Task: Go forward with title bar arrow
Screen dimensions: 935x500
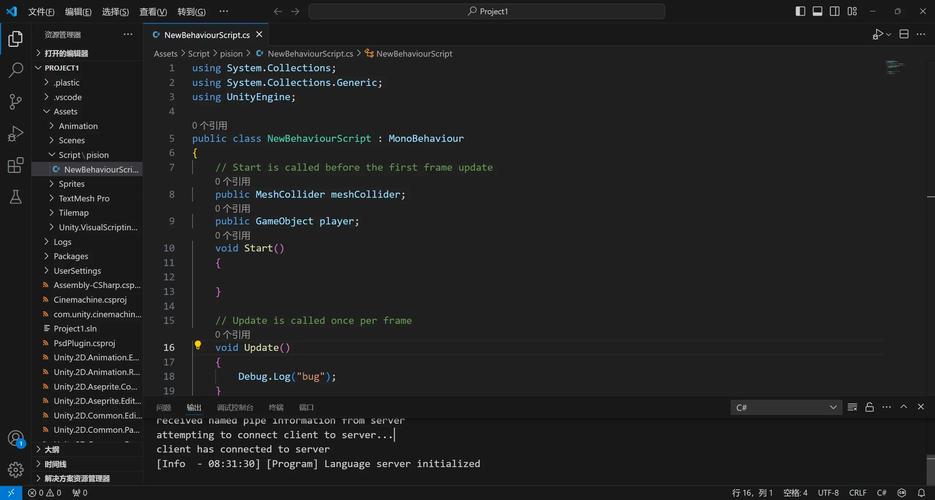Action: (x=295, y=11)
